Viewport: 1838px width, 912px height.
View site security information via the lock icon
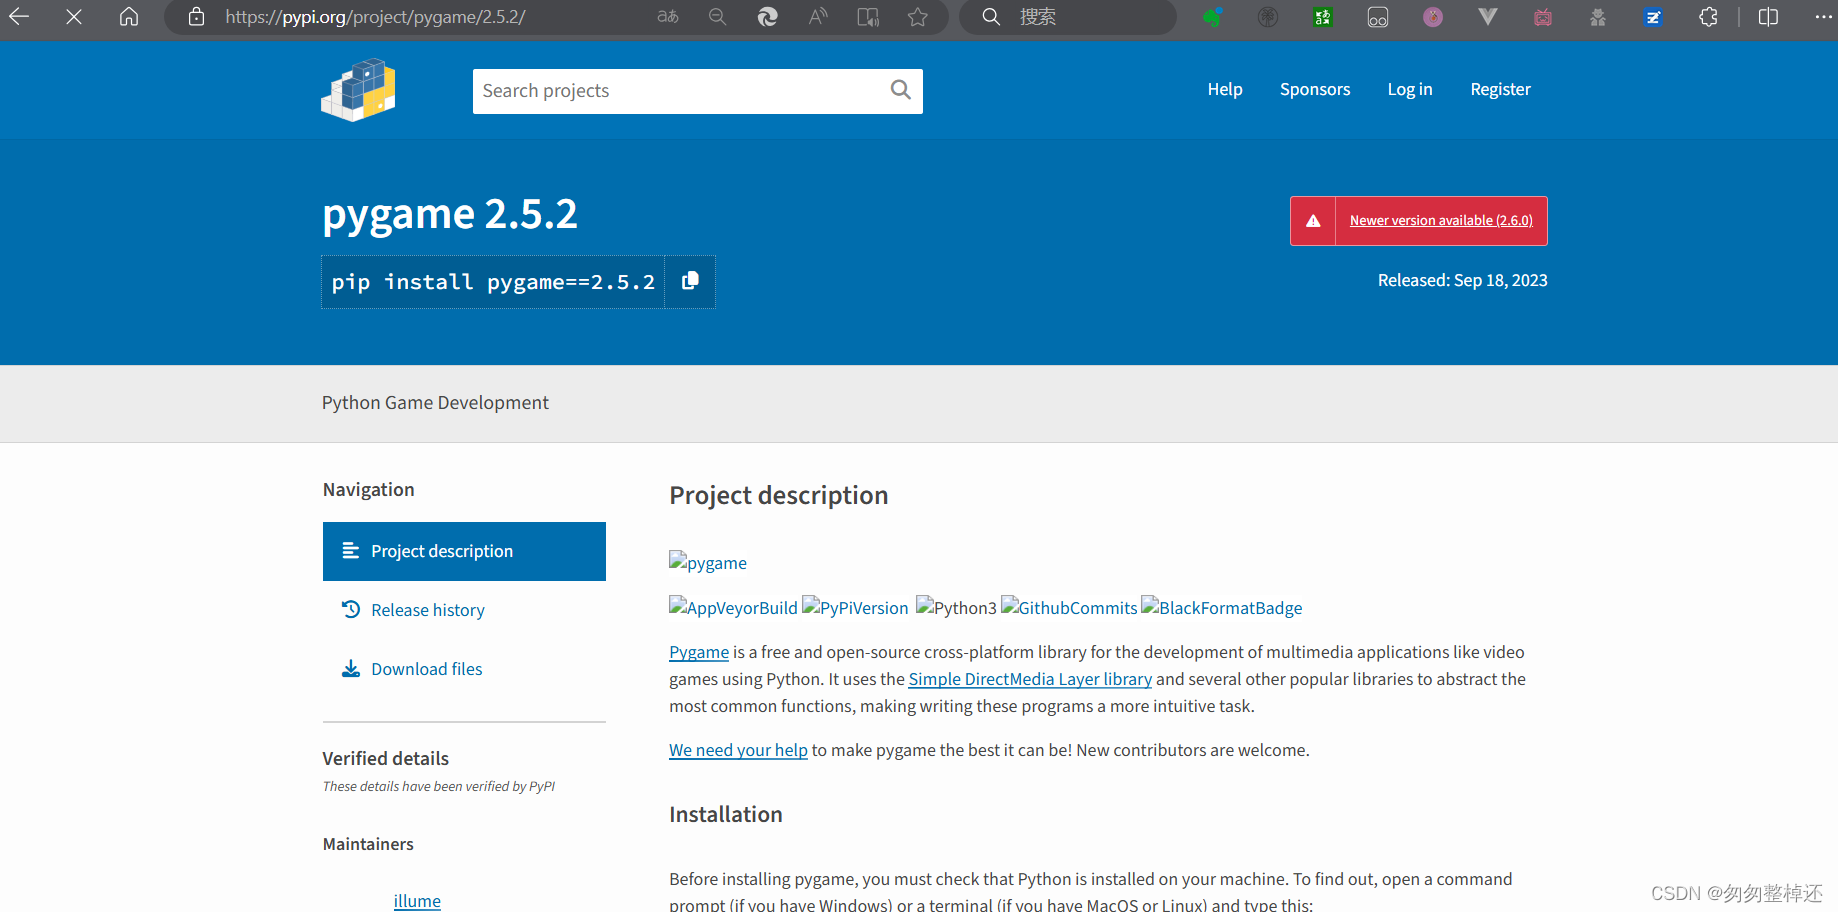point(197,17)
